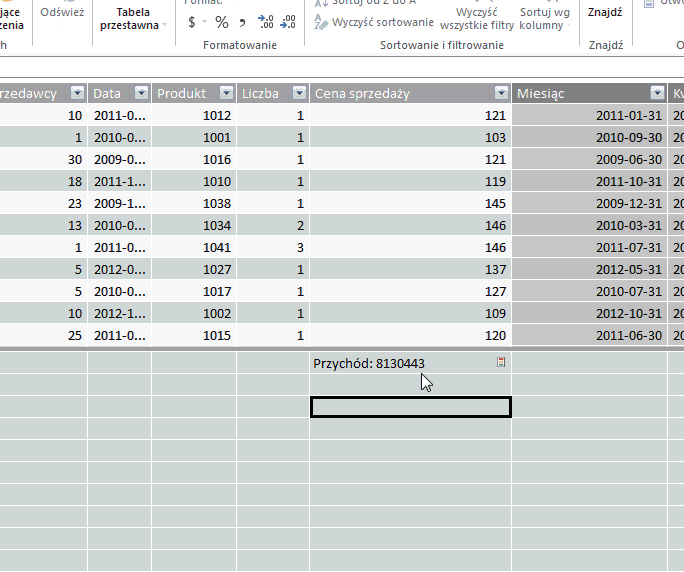Select Miesiąc cell 2011-07-31
The image size is (684, 572).
pos(590,247)
